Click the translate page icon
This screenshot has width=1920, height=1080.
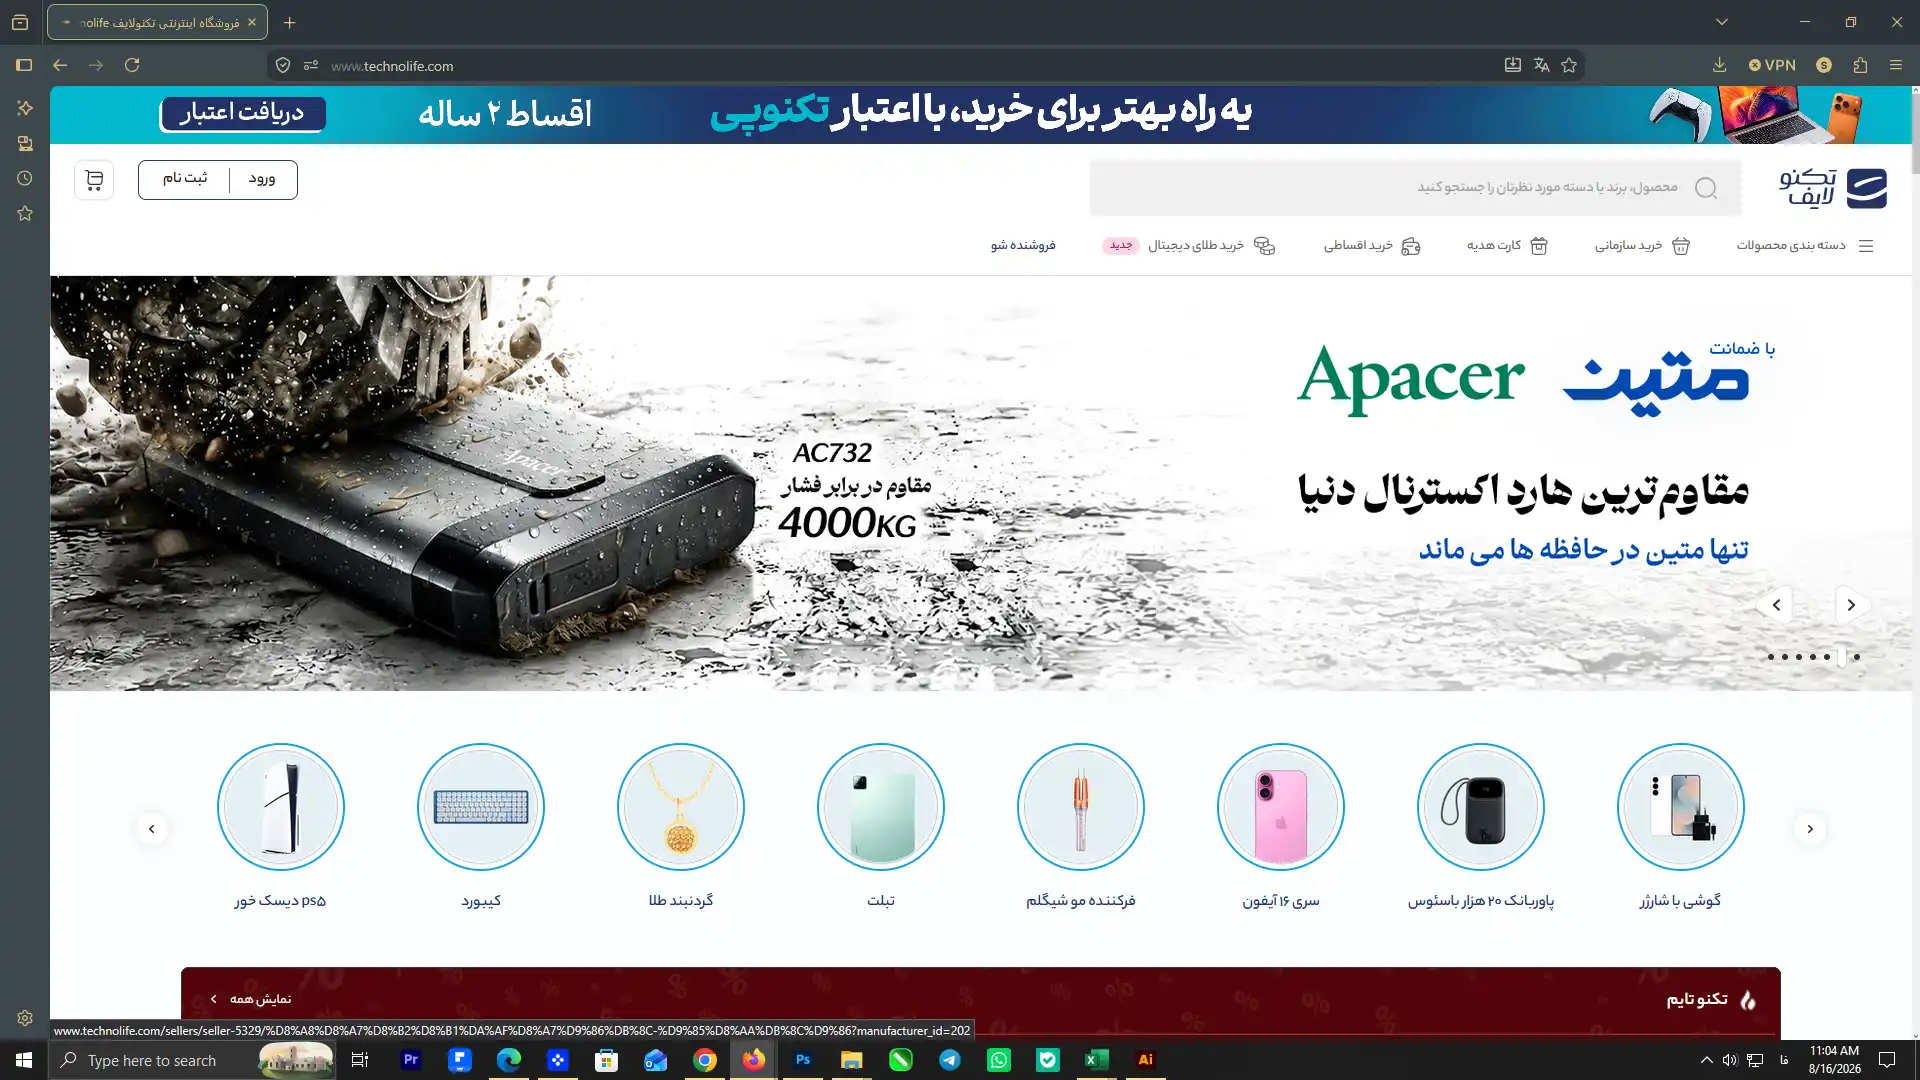(1541, 65)
